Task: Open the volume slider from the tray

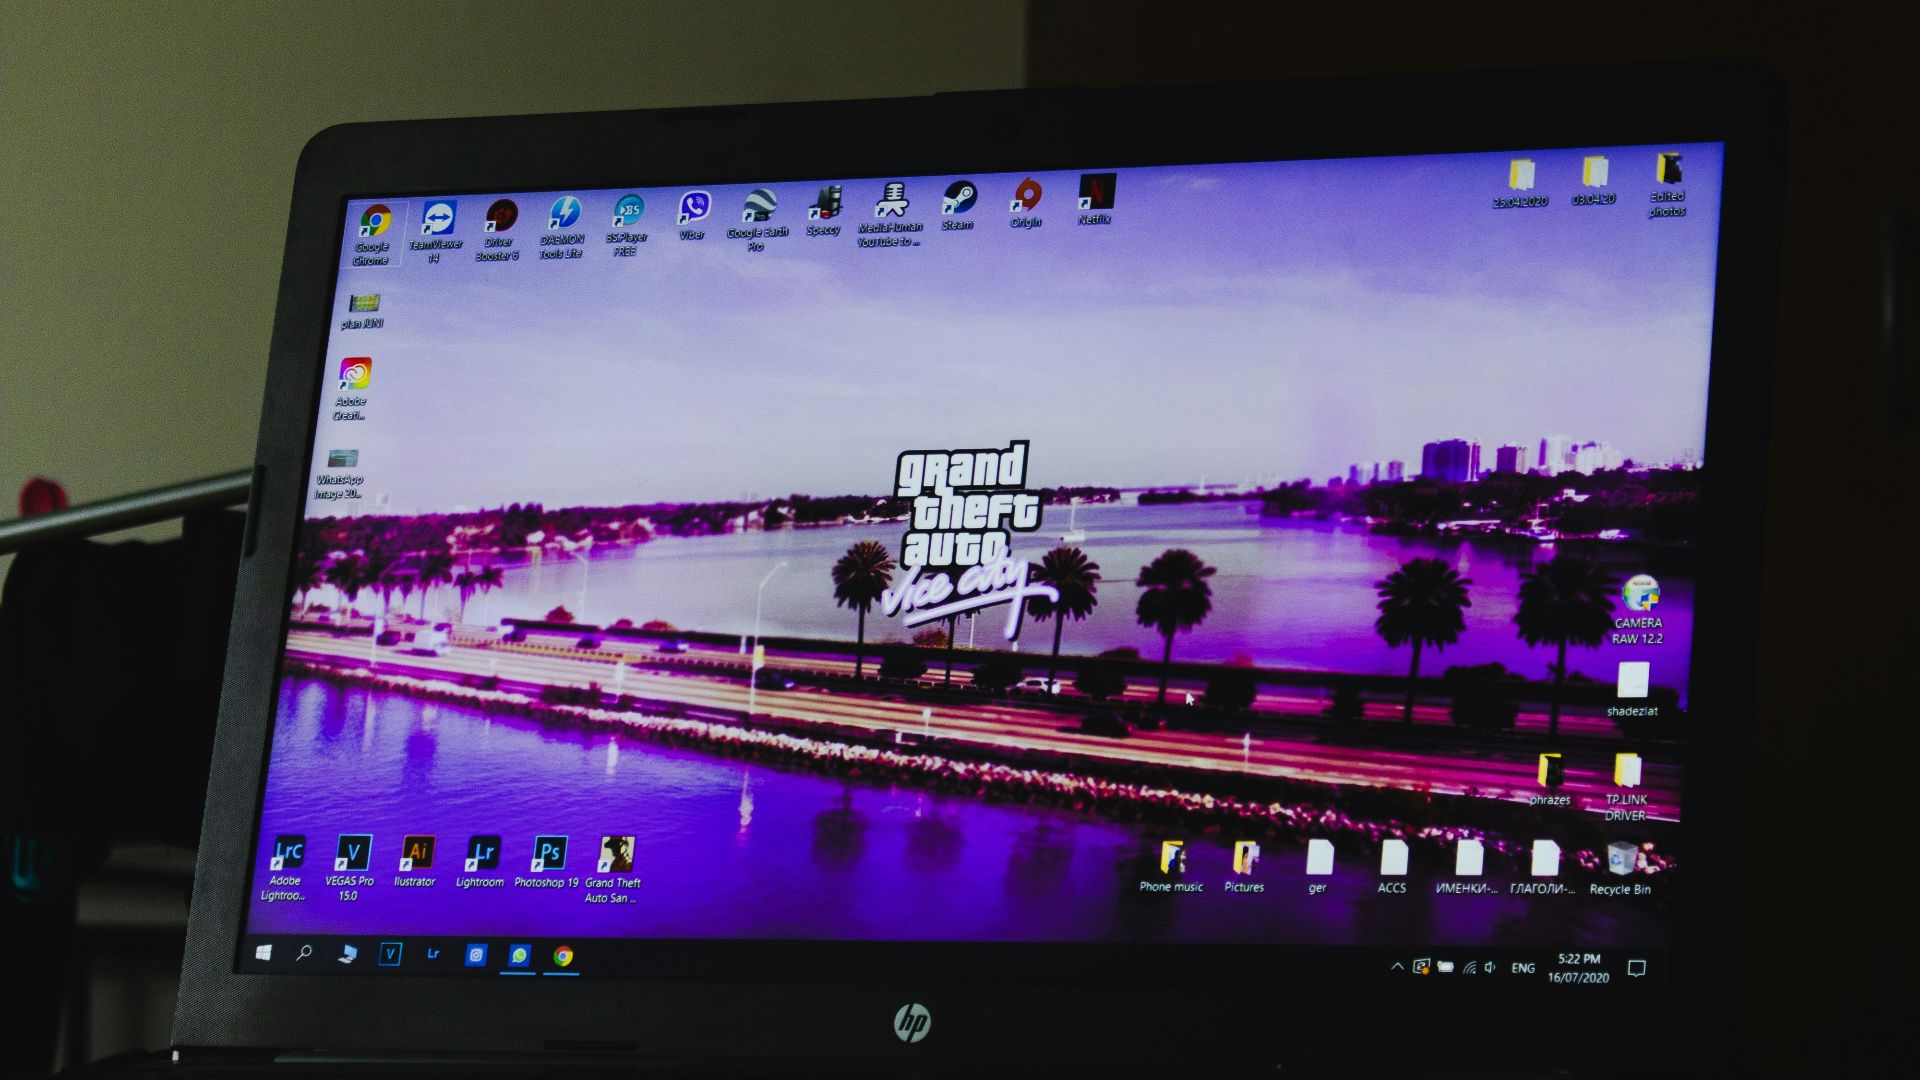Action: tap(1491, 968)
